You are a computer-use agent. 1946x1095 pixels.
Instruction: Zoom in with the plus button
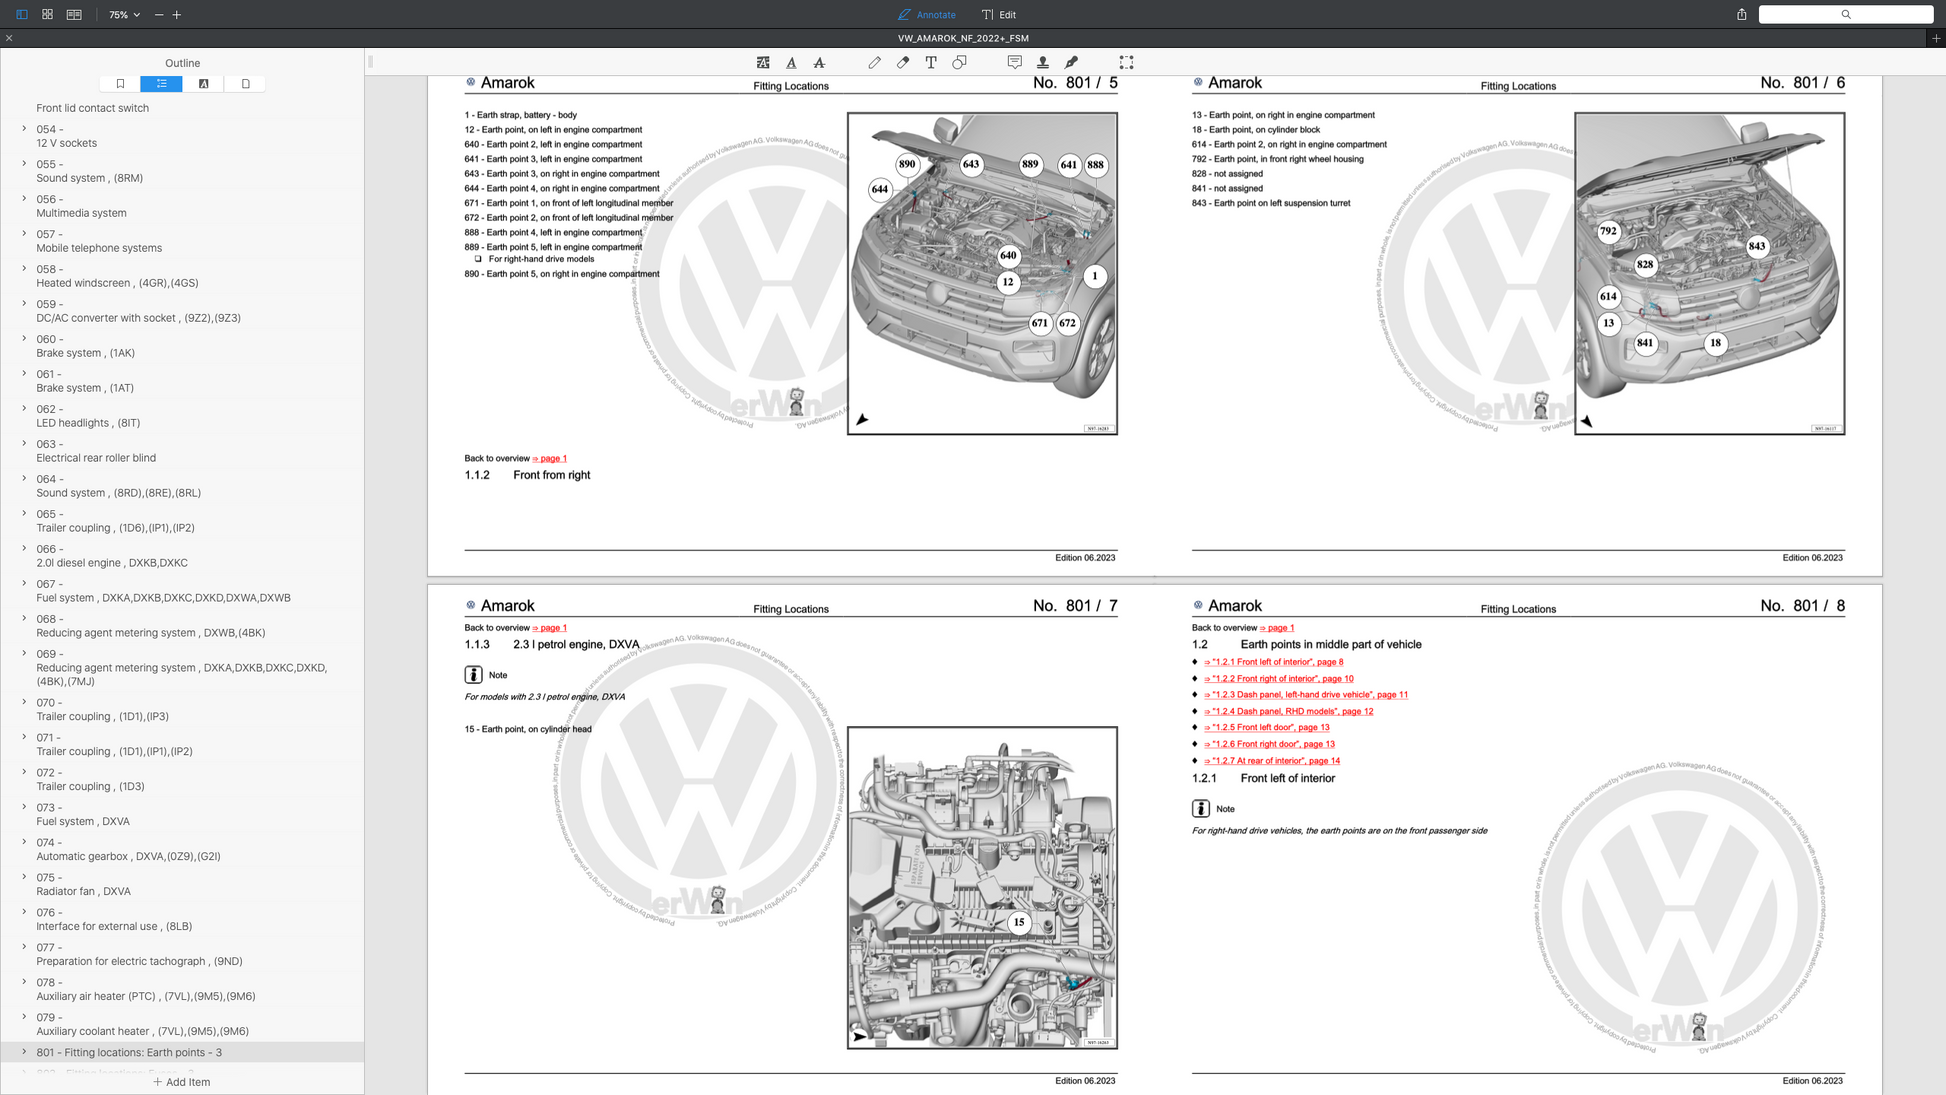tap(177, 15)
